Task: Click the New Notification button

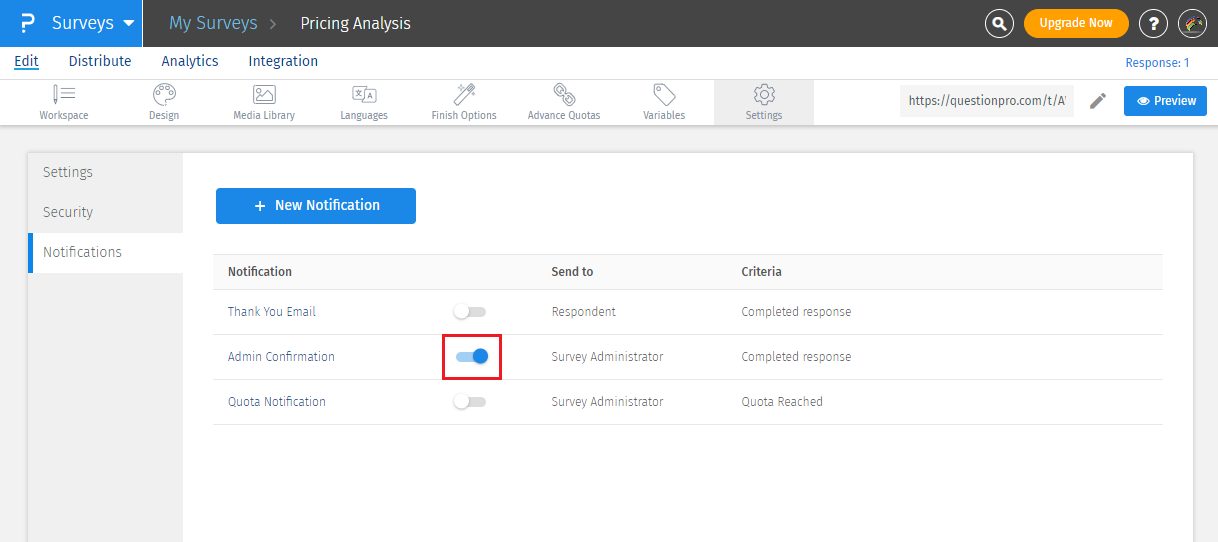Action: (x=316, y=206)
